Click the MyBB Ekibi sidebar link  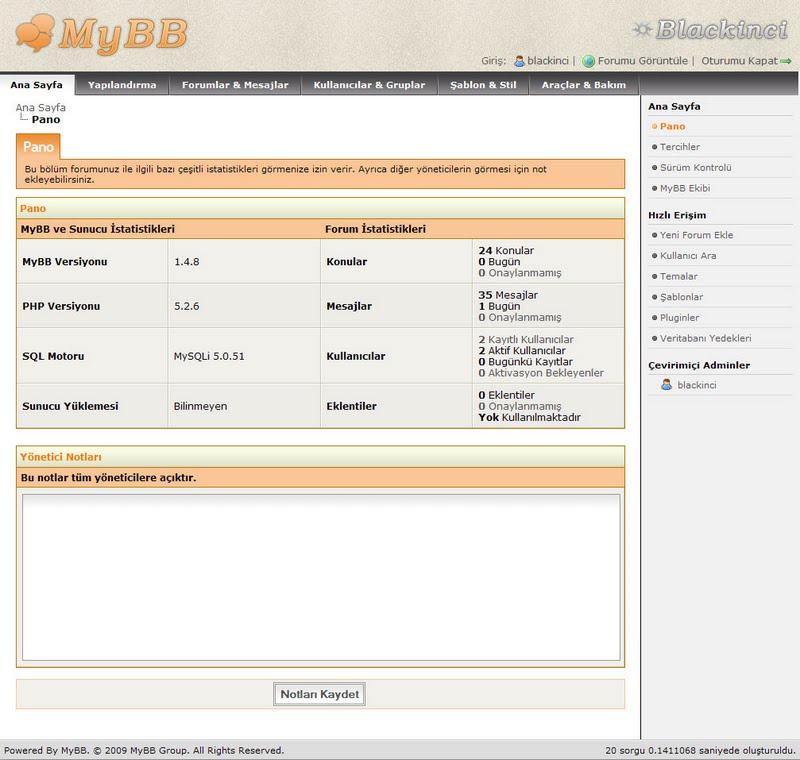(x=685, y=188)
